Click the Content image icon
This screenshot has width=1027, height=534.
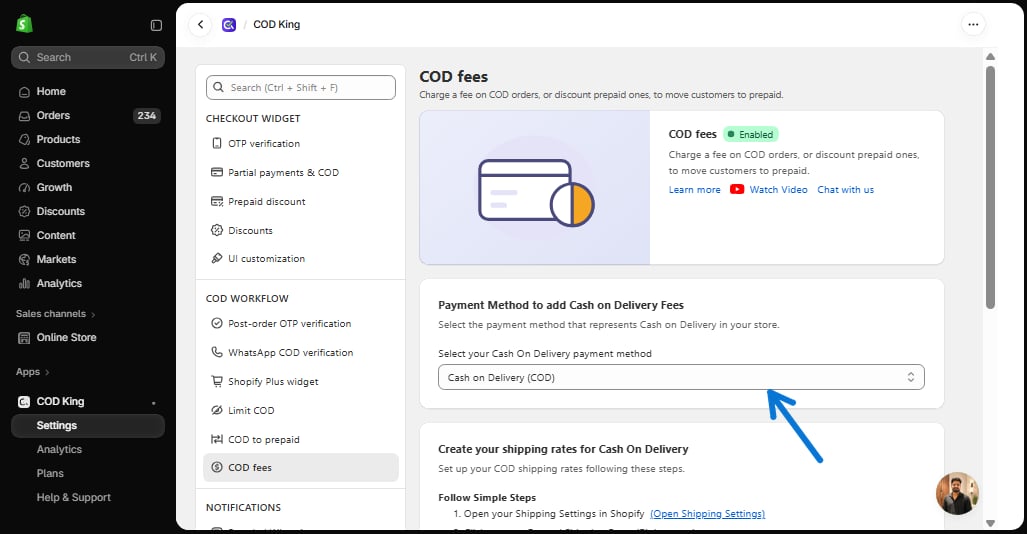pyautogui.click(x=24, y=235)
